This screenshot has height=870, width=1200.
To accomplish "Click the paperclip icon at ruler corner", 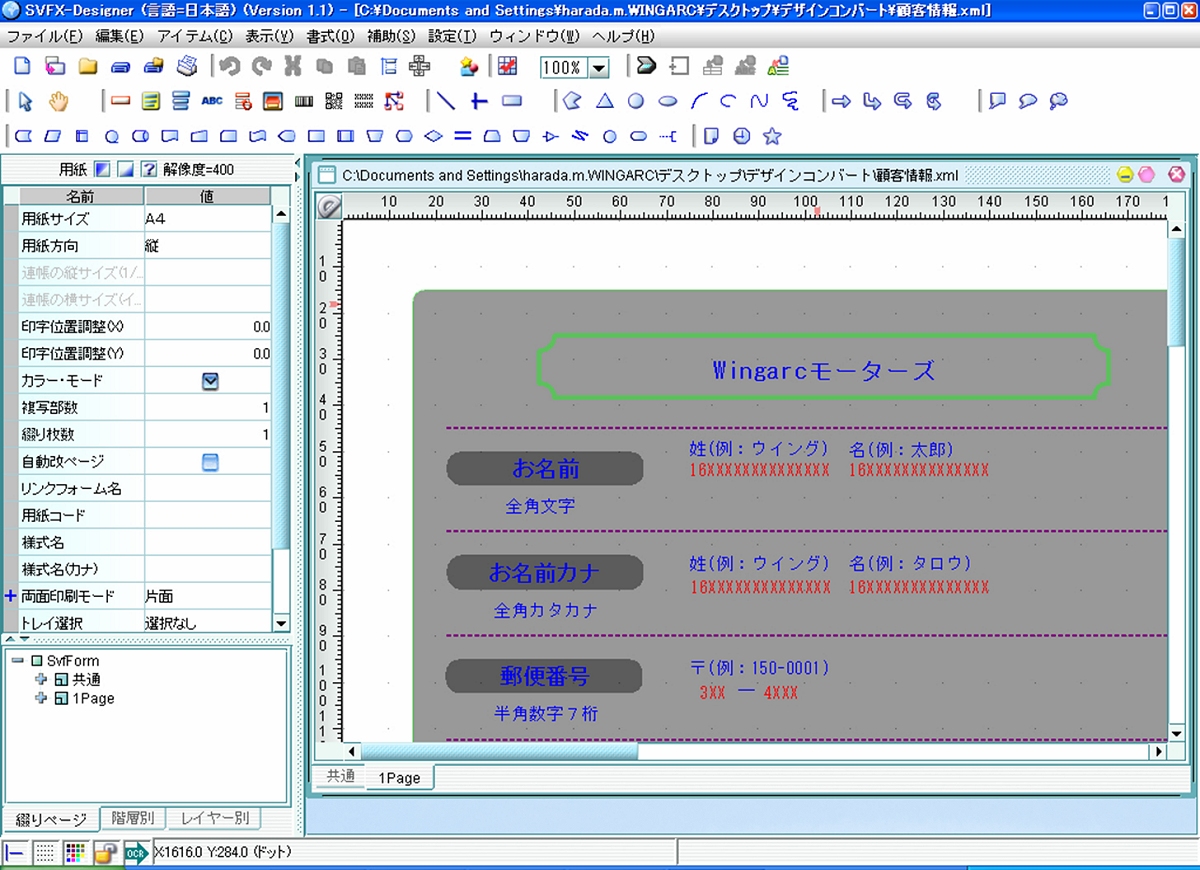I will pyautogui.click(x=328, y=206).
